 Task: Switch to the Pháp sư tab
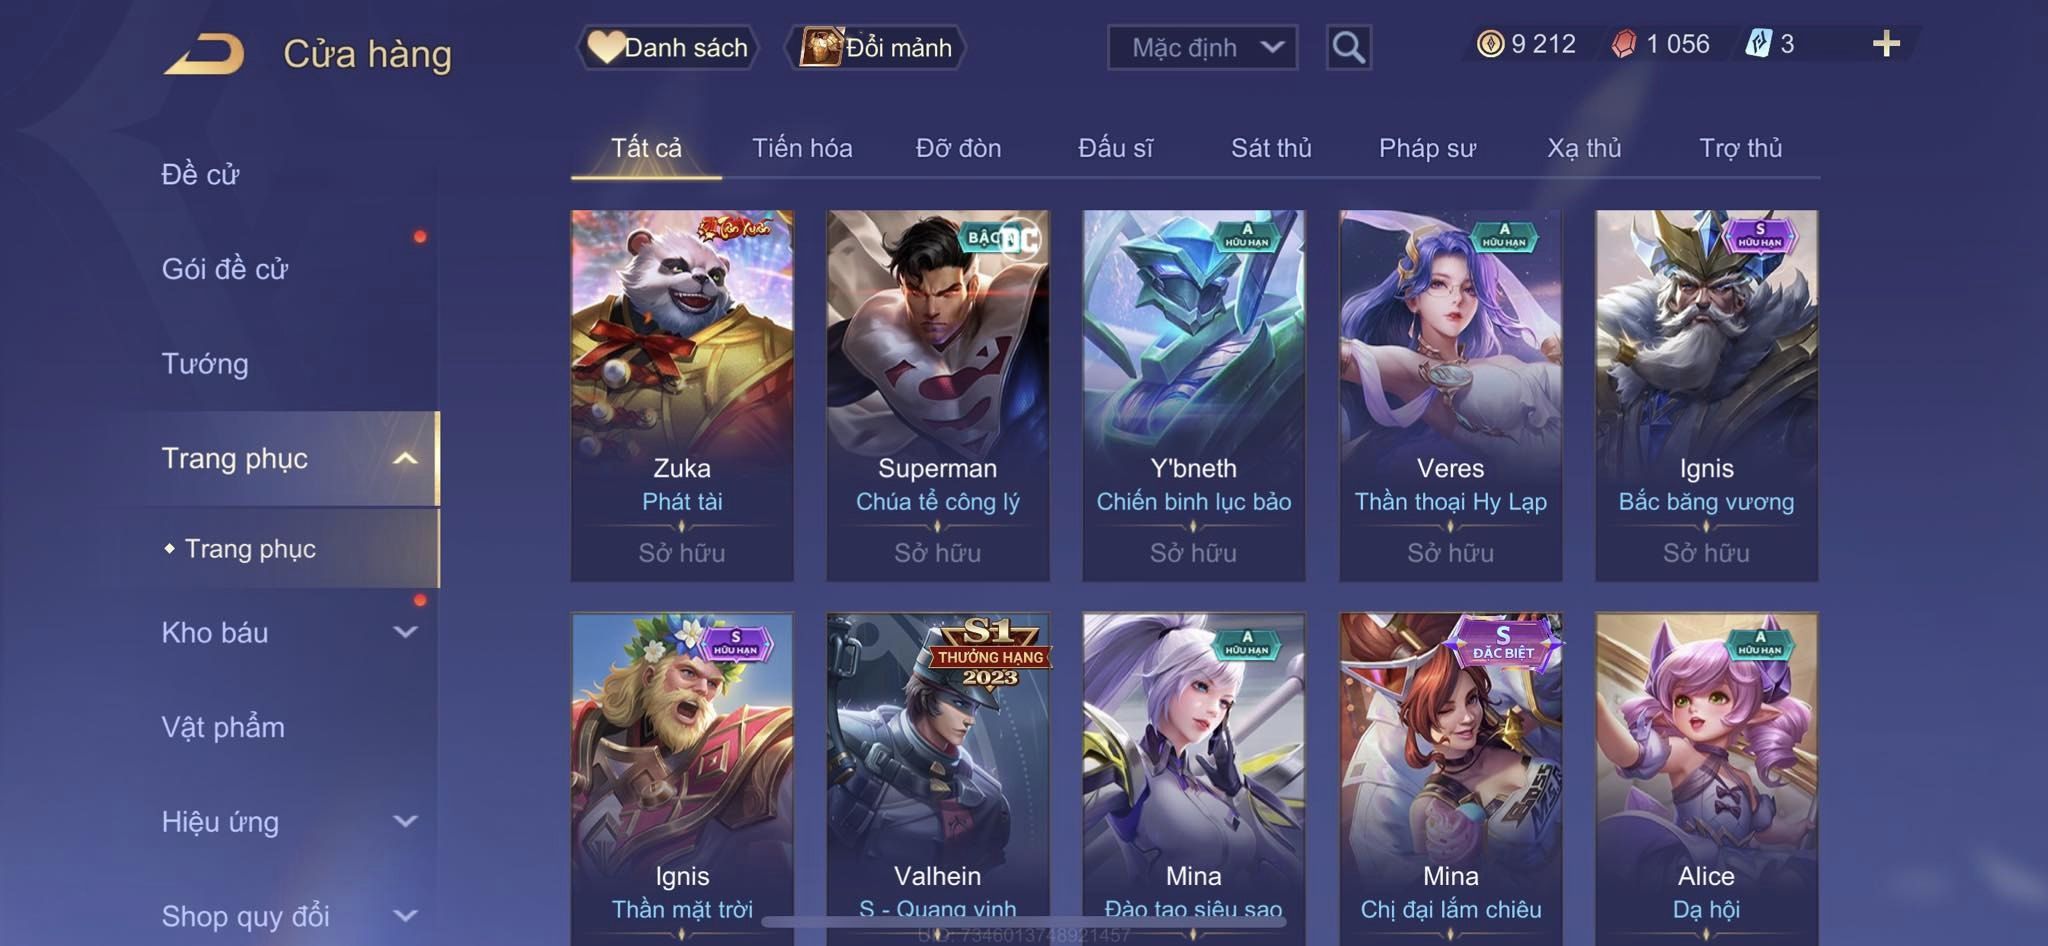click(1427, 148)
